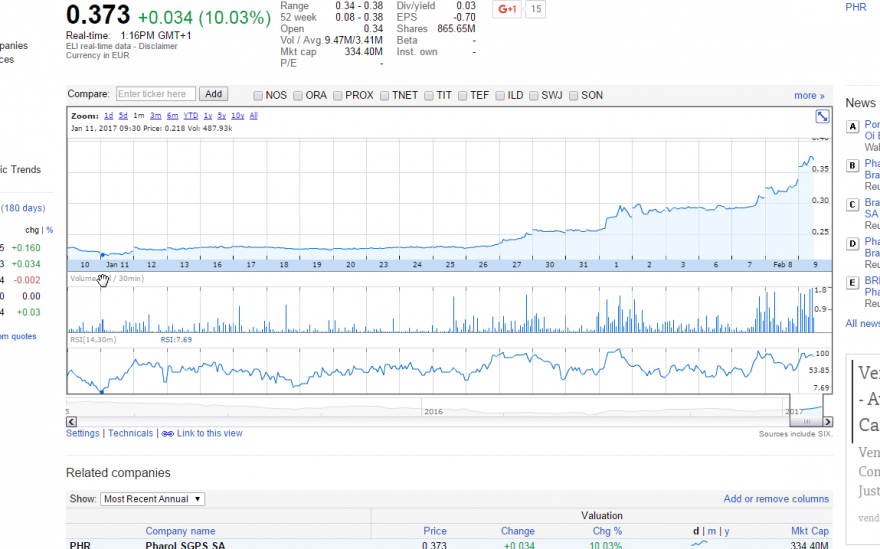Open news marker E
Viewport: 880px width, 549px height.
[x=852, y=283]
